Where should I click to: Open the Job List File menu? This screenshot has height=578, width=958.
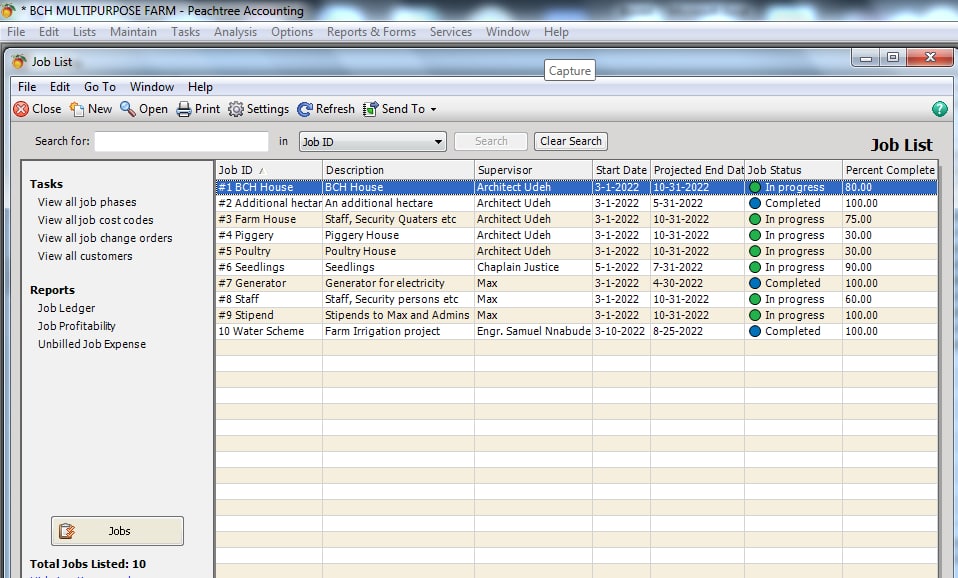(x=27, y=87)
